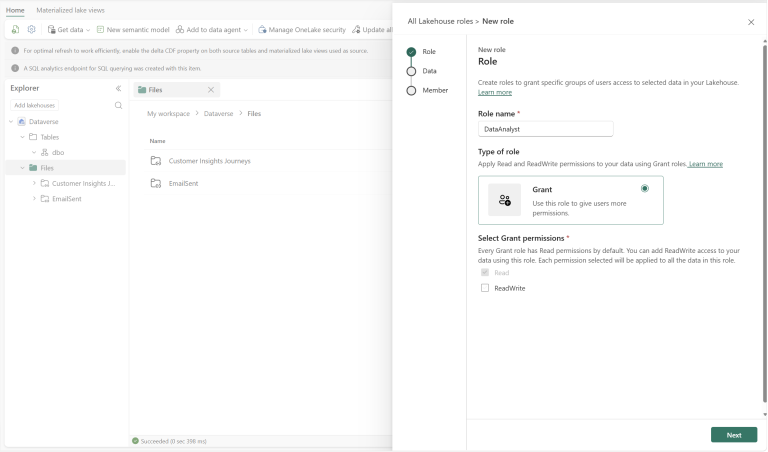Viewport: 768px width, 452px height.
Task: Click the Add lakehouses button
Action: click(34, 105)
